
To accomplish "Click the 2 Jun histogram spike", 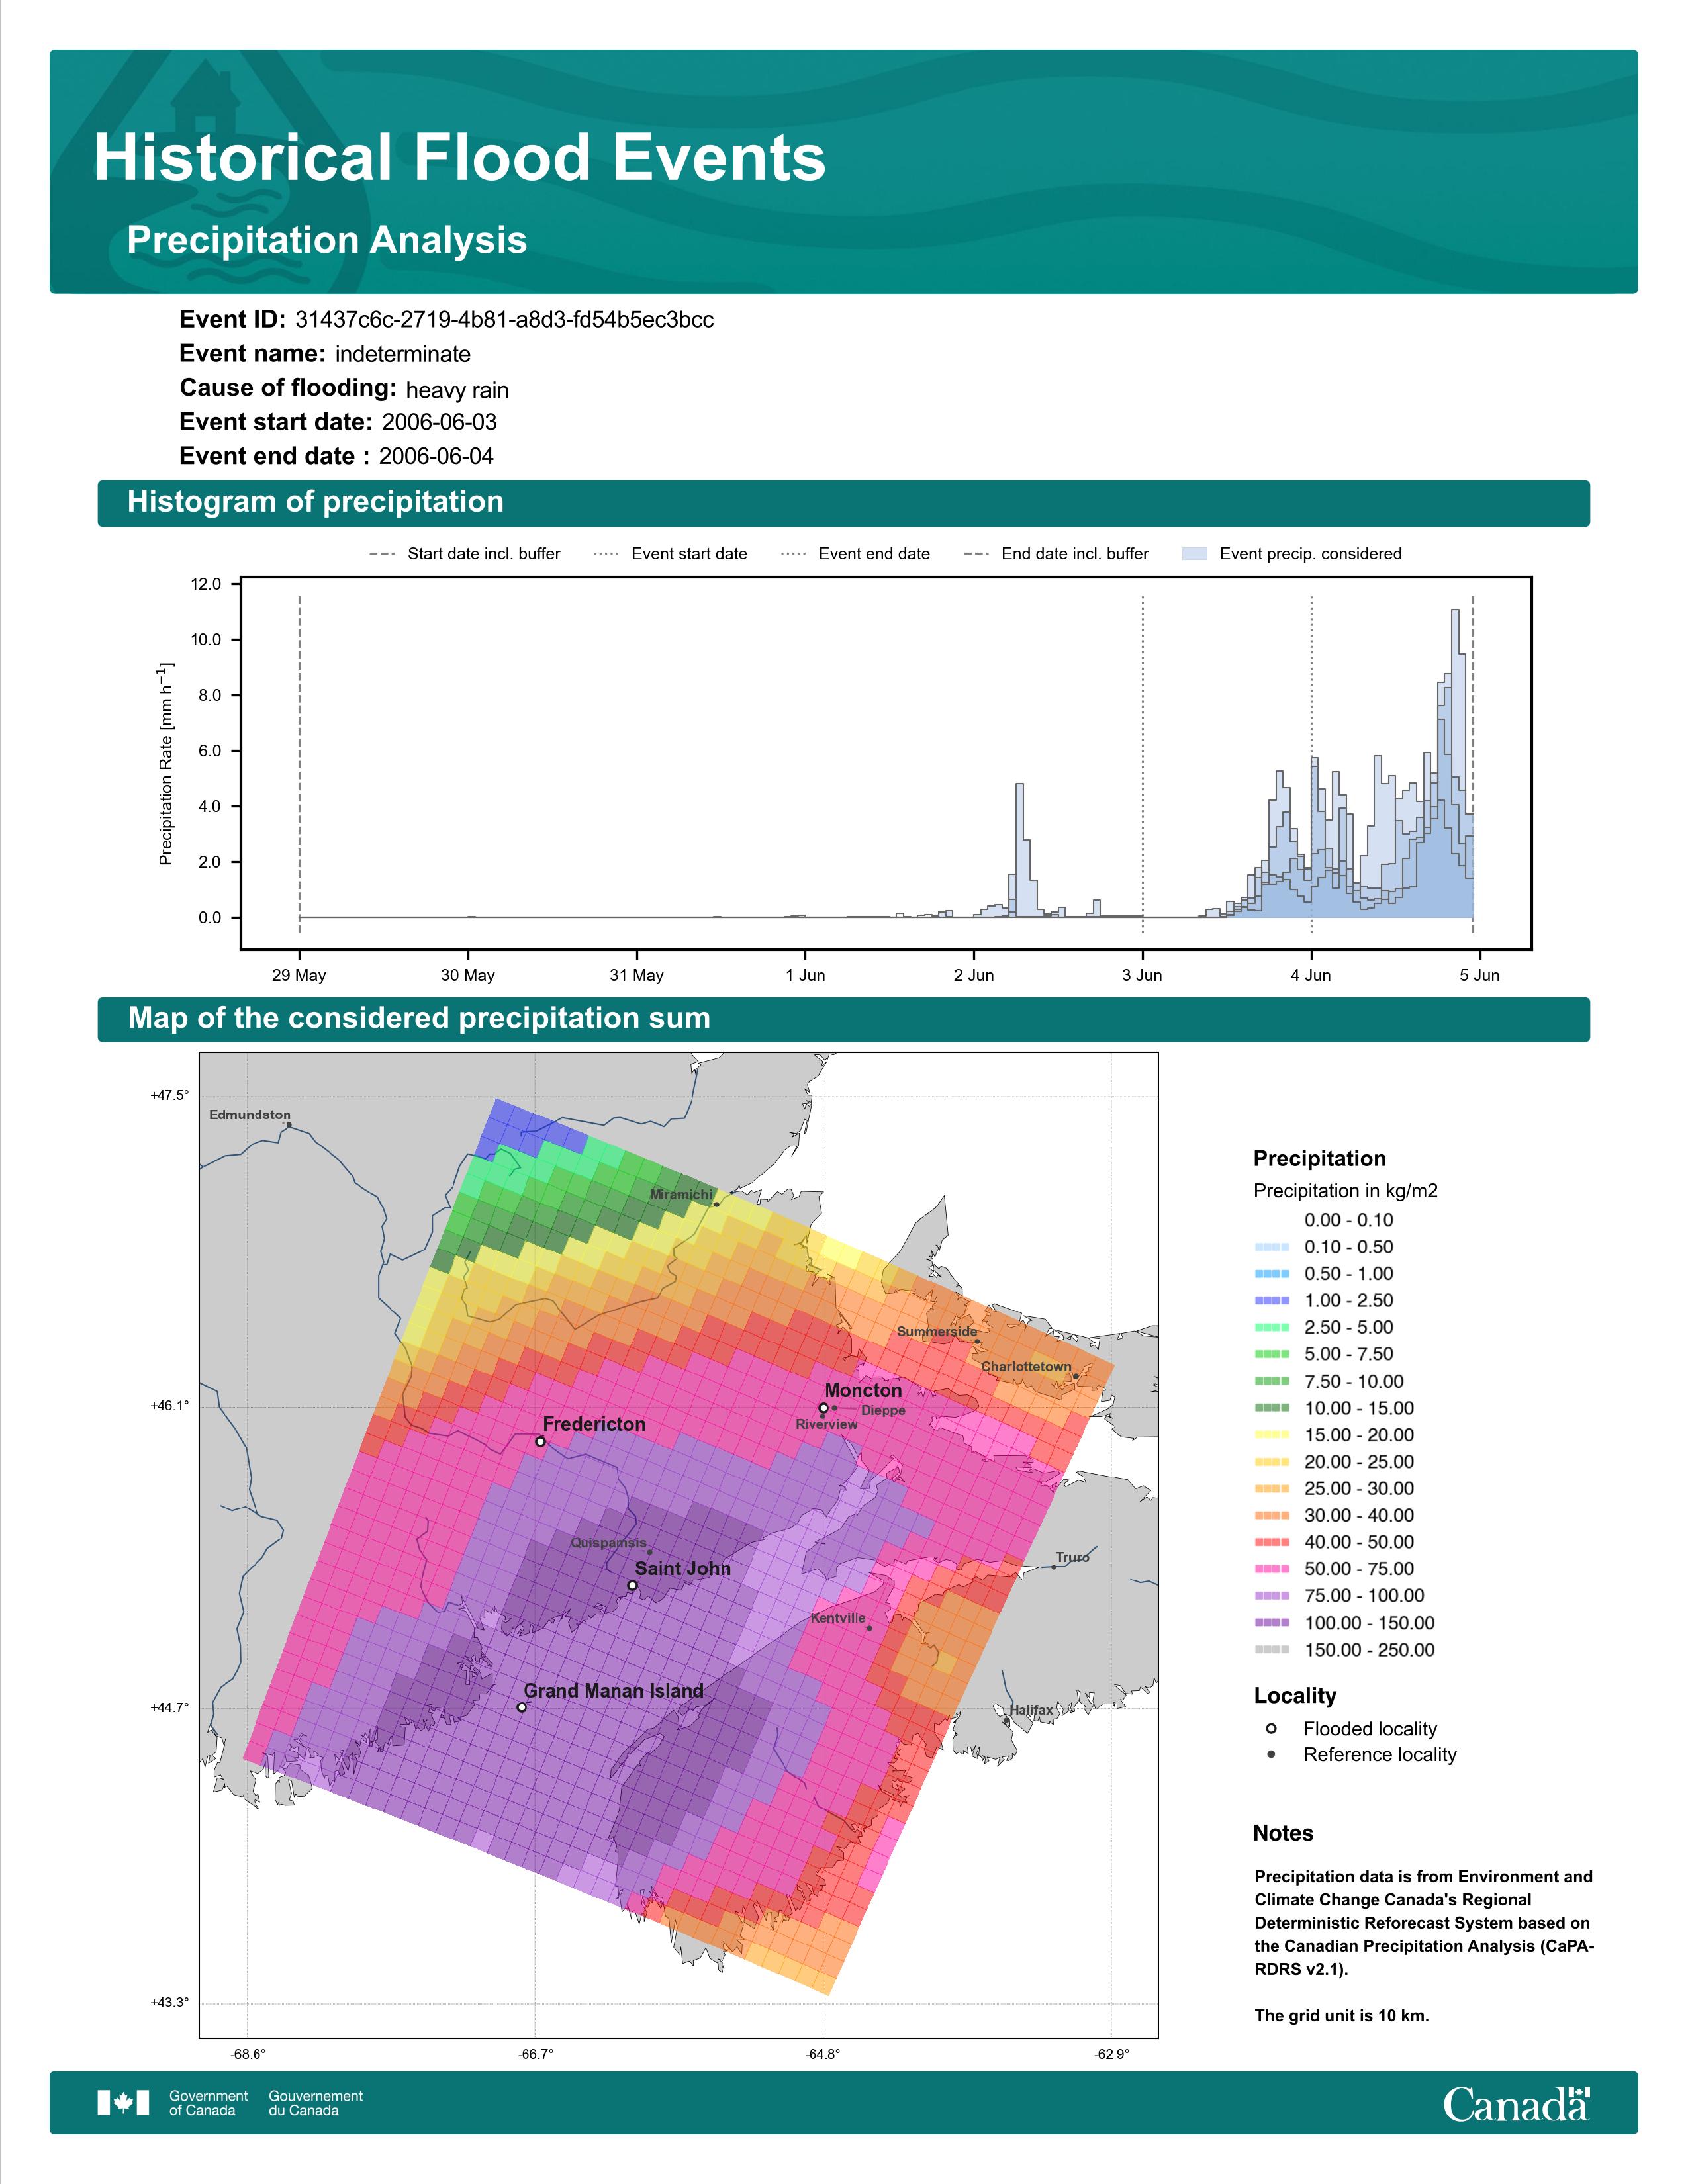I will [x=1019, y=850].
